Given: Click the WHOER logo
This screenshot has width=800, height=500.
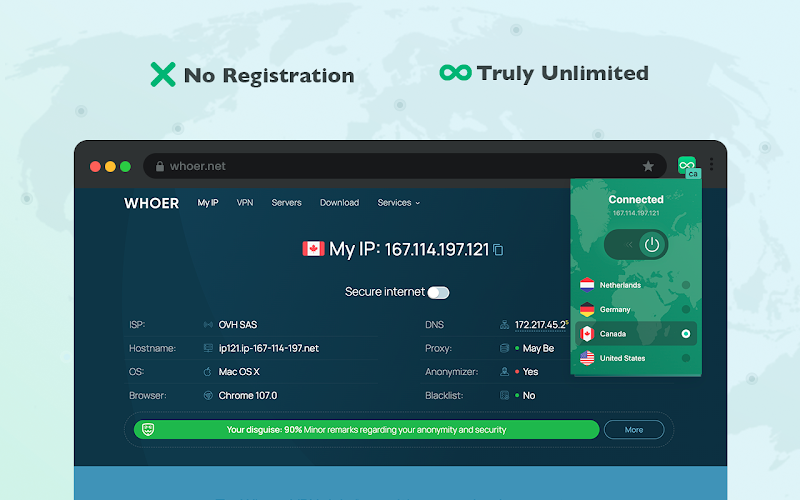Looking at the screenshot, I should click(x=152, y=203).
